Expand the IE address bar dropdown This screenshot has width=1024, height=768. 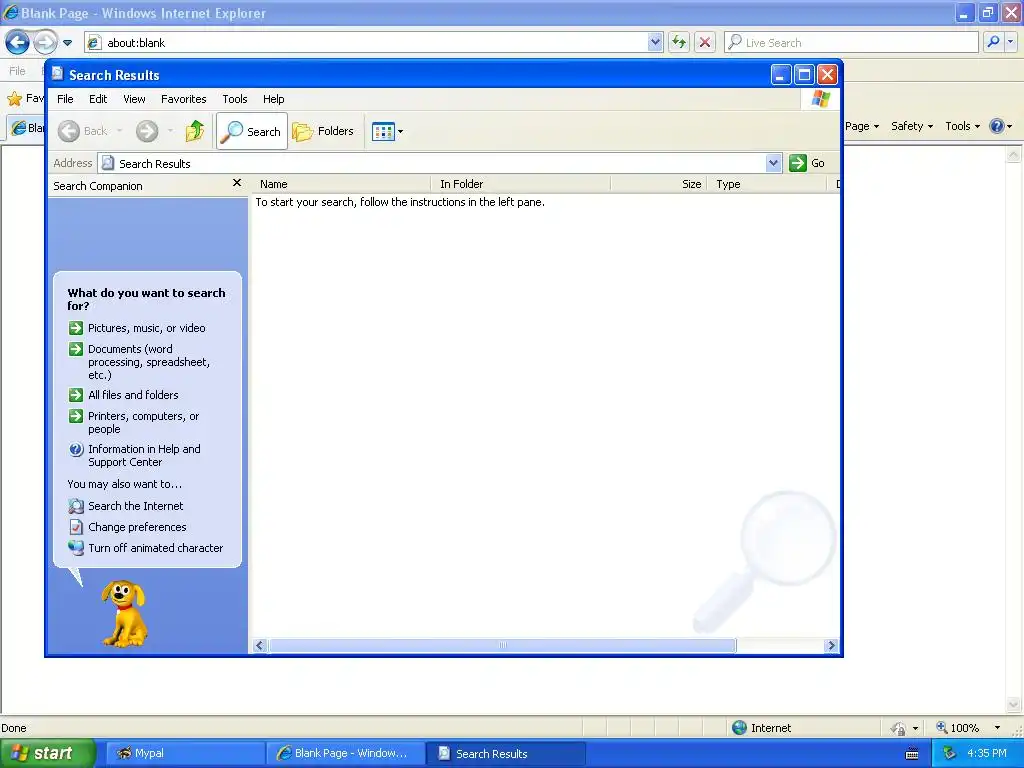[655, 42]
